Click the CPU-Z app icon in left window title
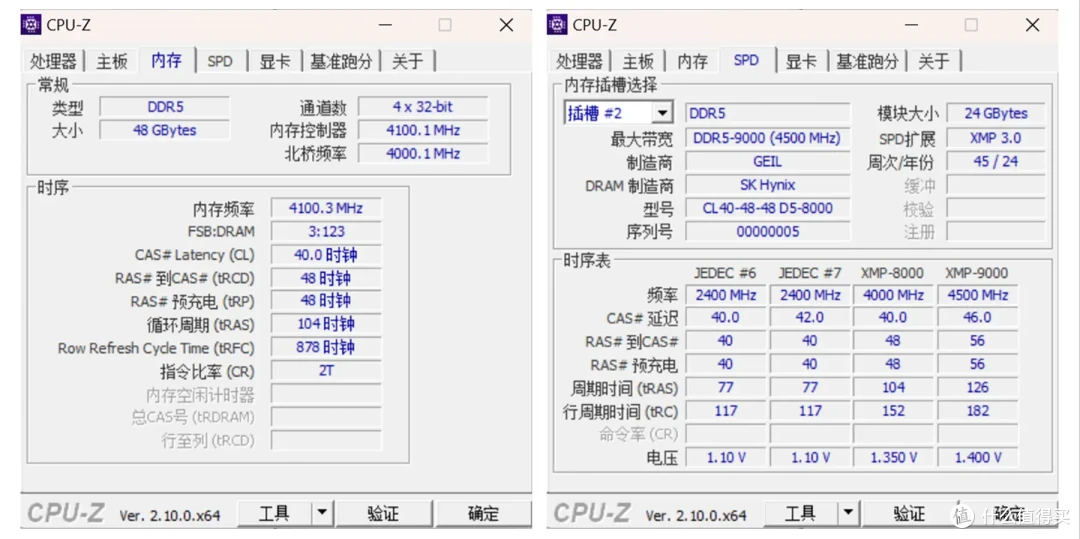 [31, 25]
